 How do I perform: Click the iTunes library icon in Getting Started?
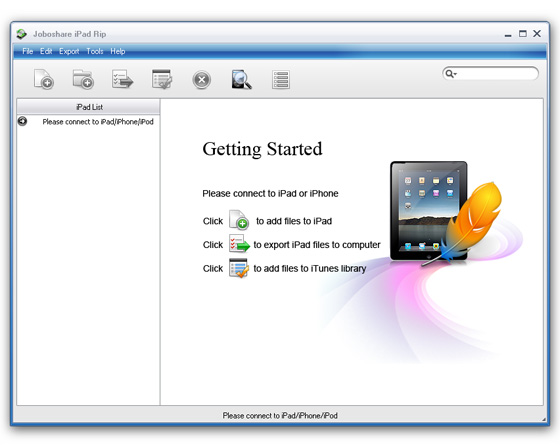click(239, 268)
